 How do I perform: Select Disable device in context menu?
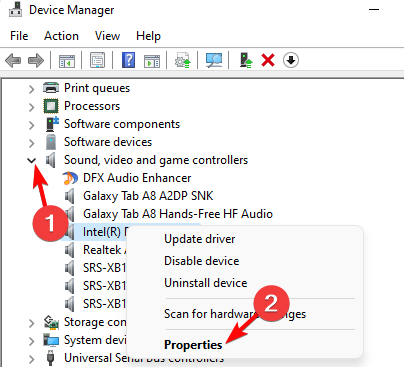point(202,261)
